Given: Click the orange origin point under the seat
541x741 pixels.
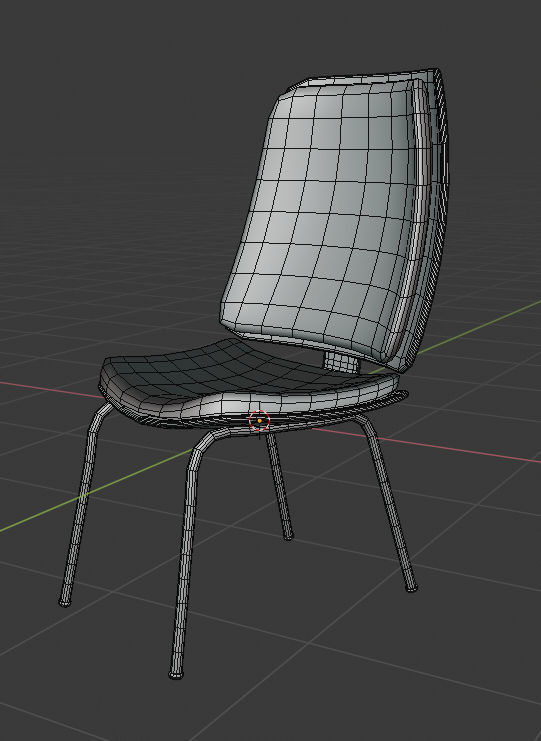Looking at the screenshot, I should 259,420.
